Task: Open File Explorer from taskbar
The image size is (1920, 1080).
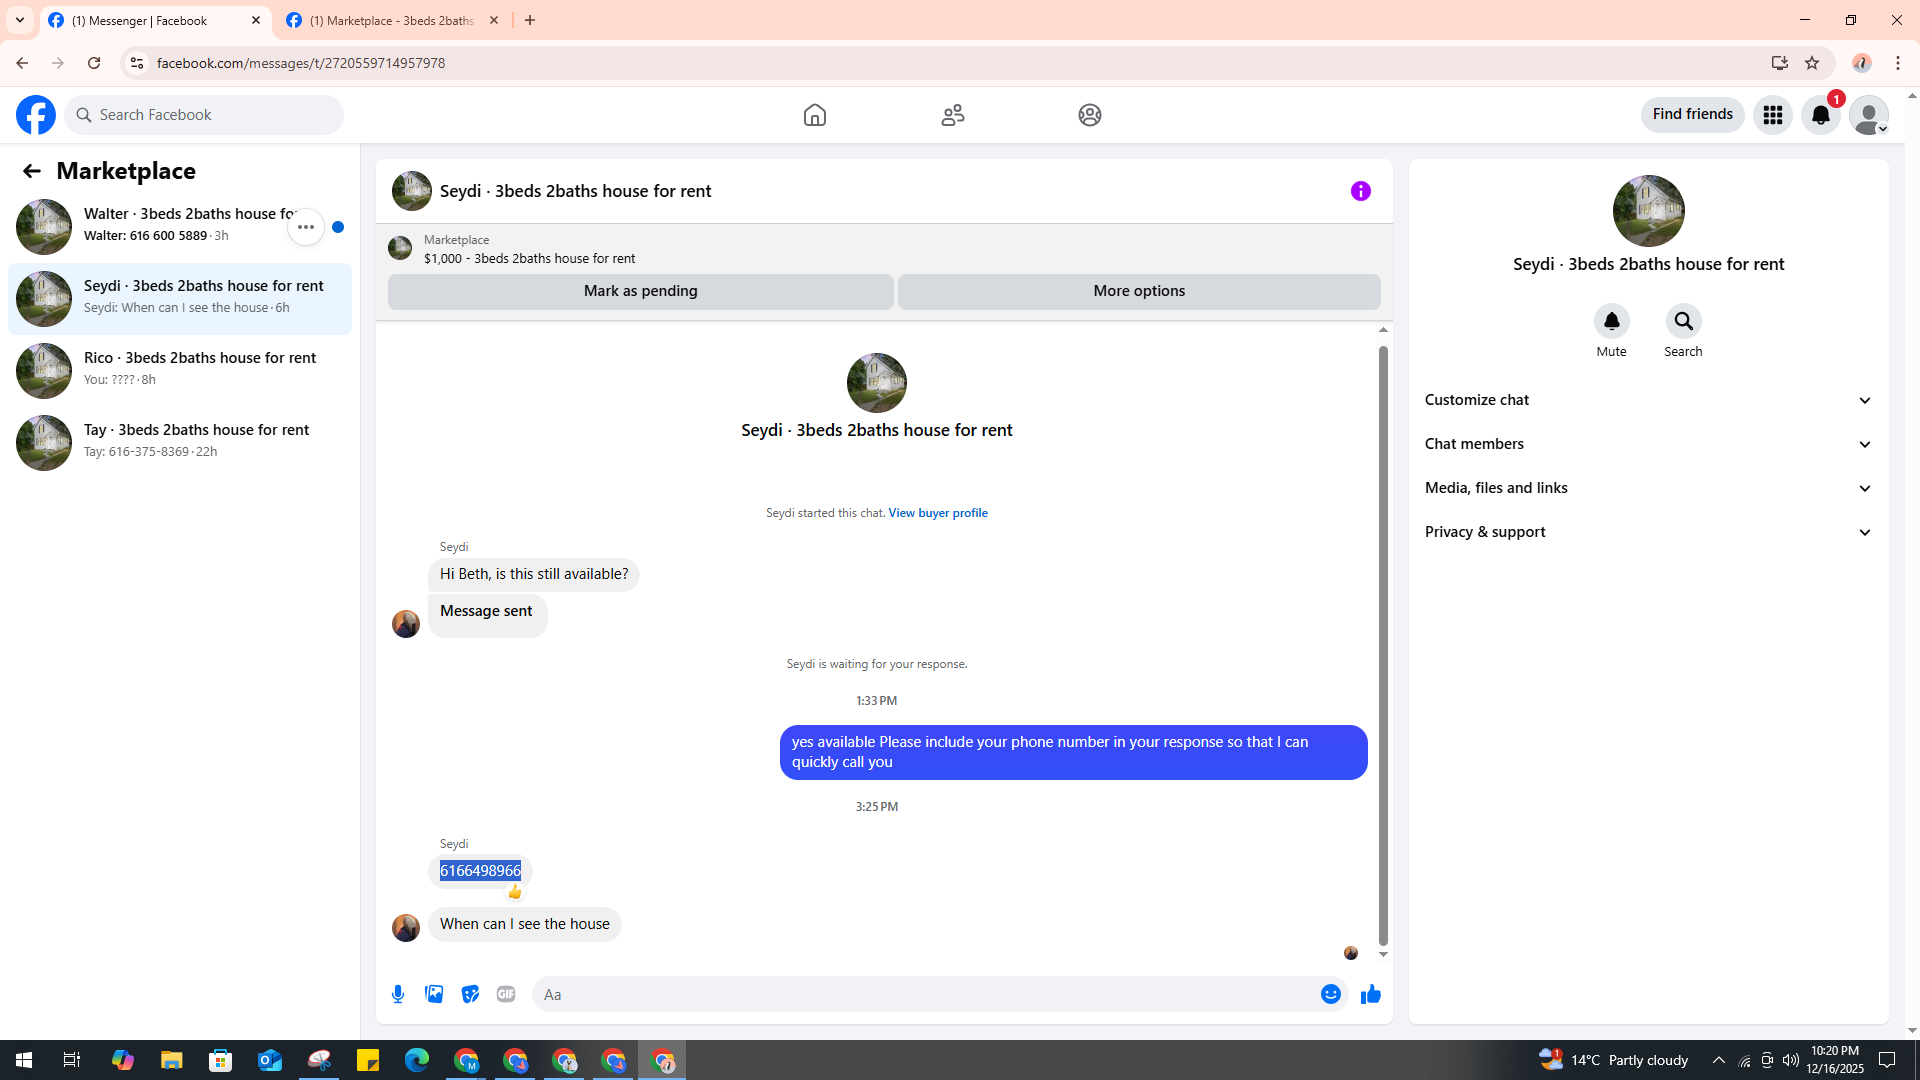Action: pos(172,1060)
